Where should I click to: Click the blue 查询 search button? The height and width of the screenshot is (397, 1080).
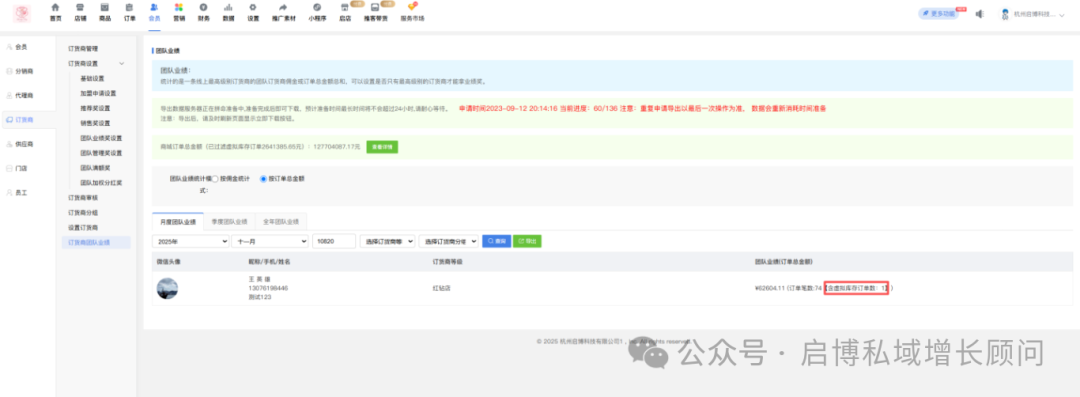[x=497, y=241]
